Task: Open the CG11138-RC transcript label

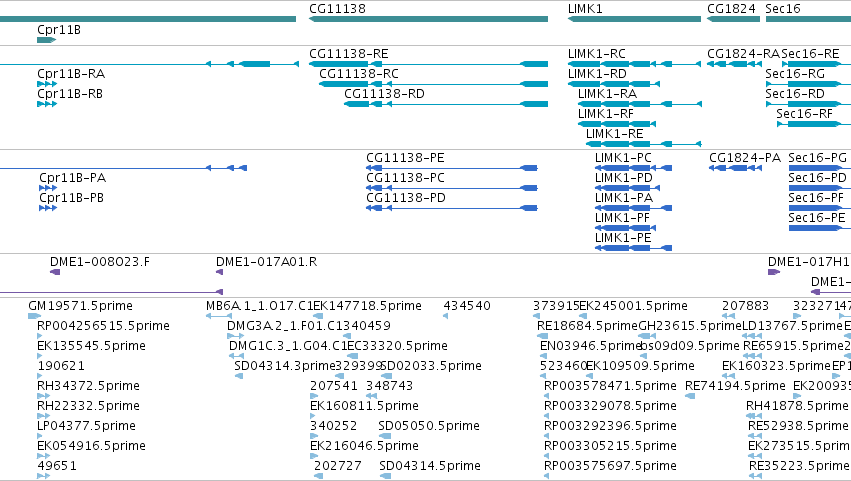Action: pyautogui.click(x=359, y=74)
